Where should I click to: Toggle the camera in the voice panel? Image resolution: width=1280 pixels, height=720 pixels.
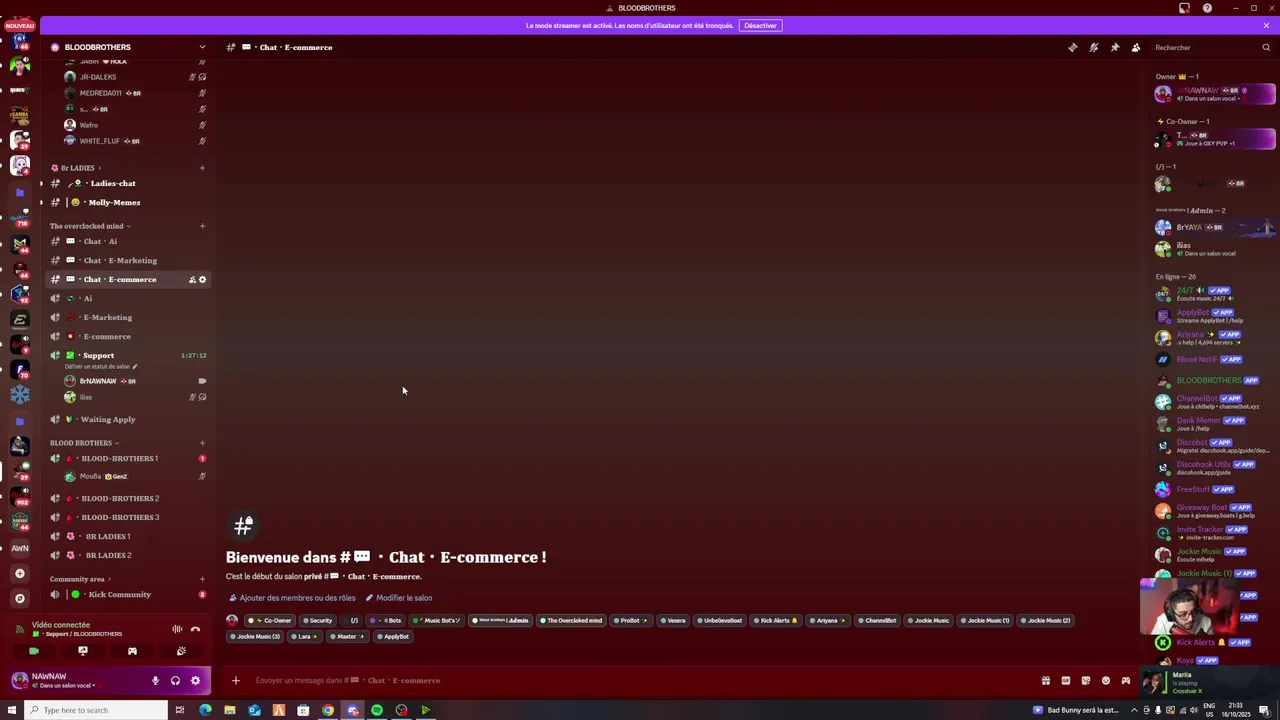pyautogui.click(x=34, y=651)
